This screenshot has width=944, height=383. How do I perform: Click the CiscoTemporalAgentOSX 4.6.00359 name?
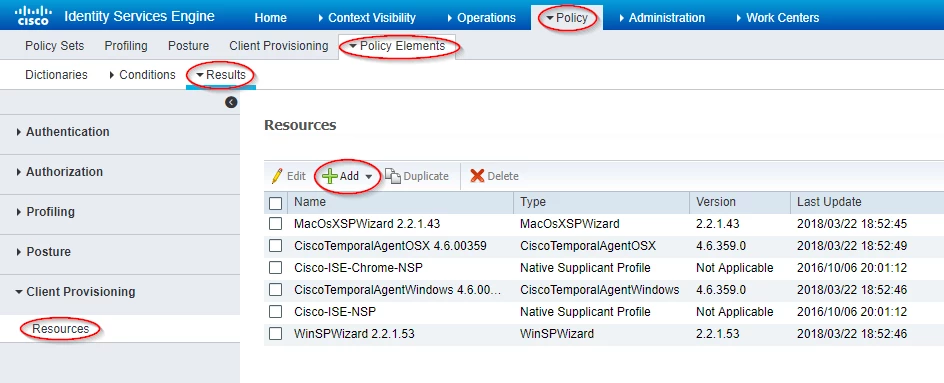(390, 246)
